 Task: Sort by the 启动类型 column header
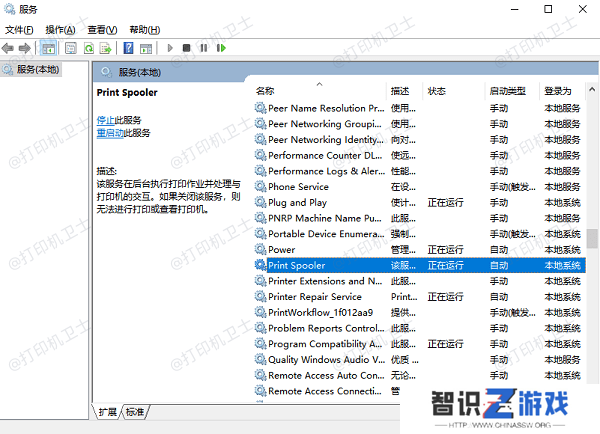click(x=507, y=91)
